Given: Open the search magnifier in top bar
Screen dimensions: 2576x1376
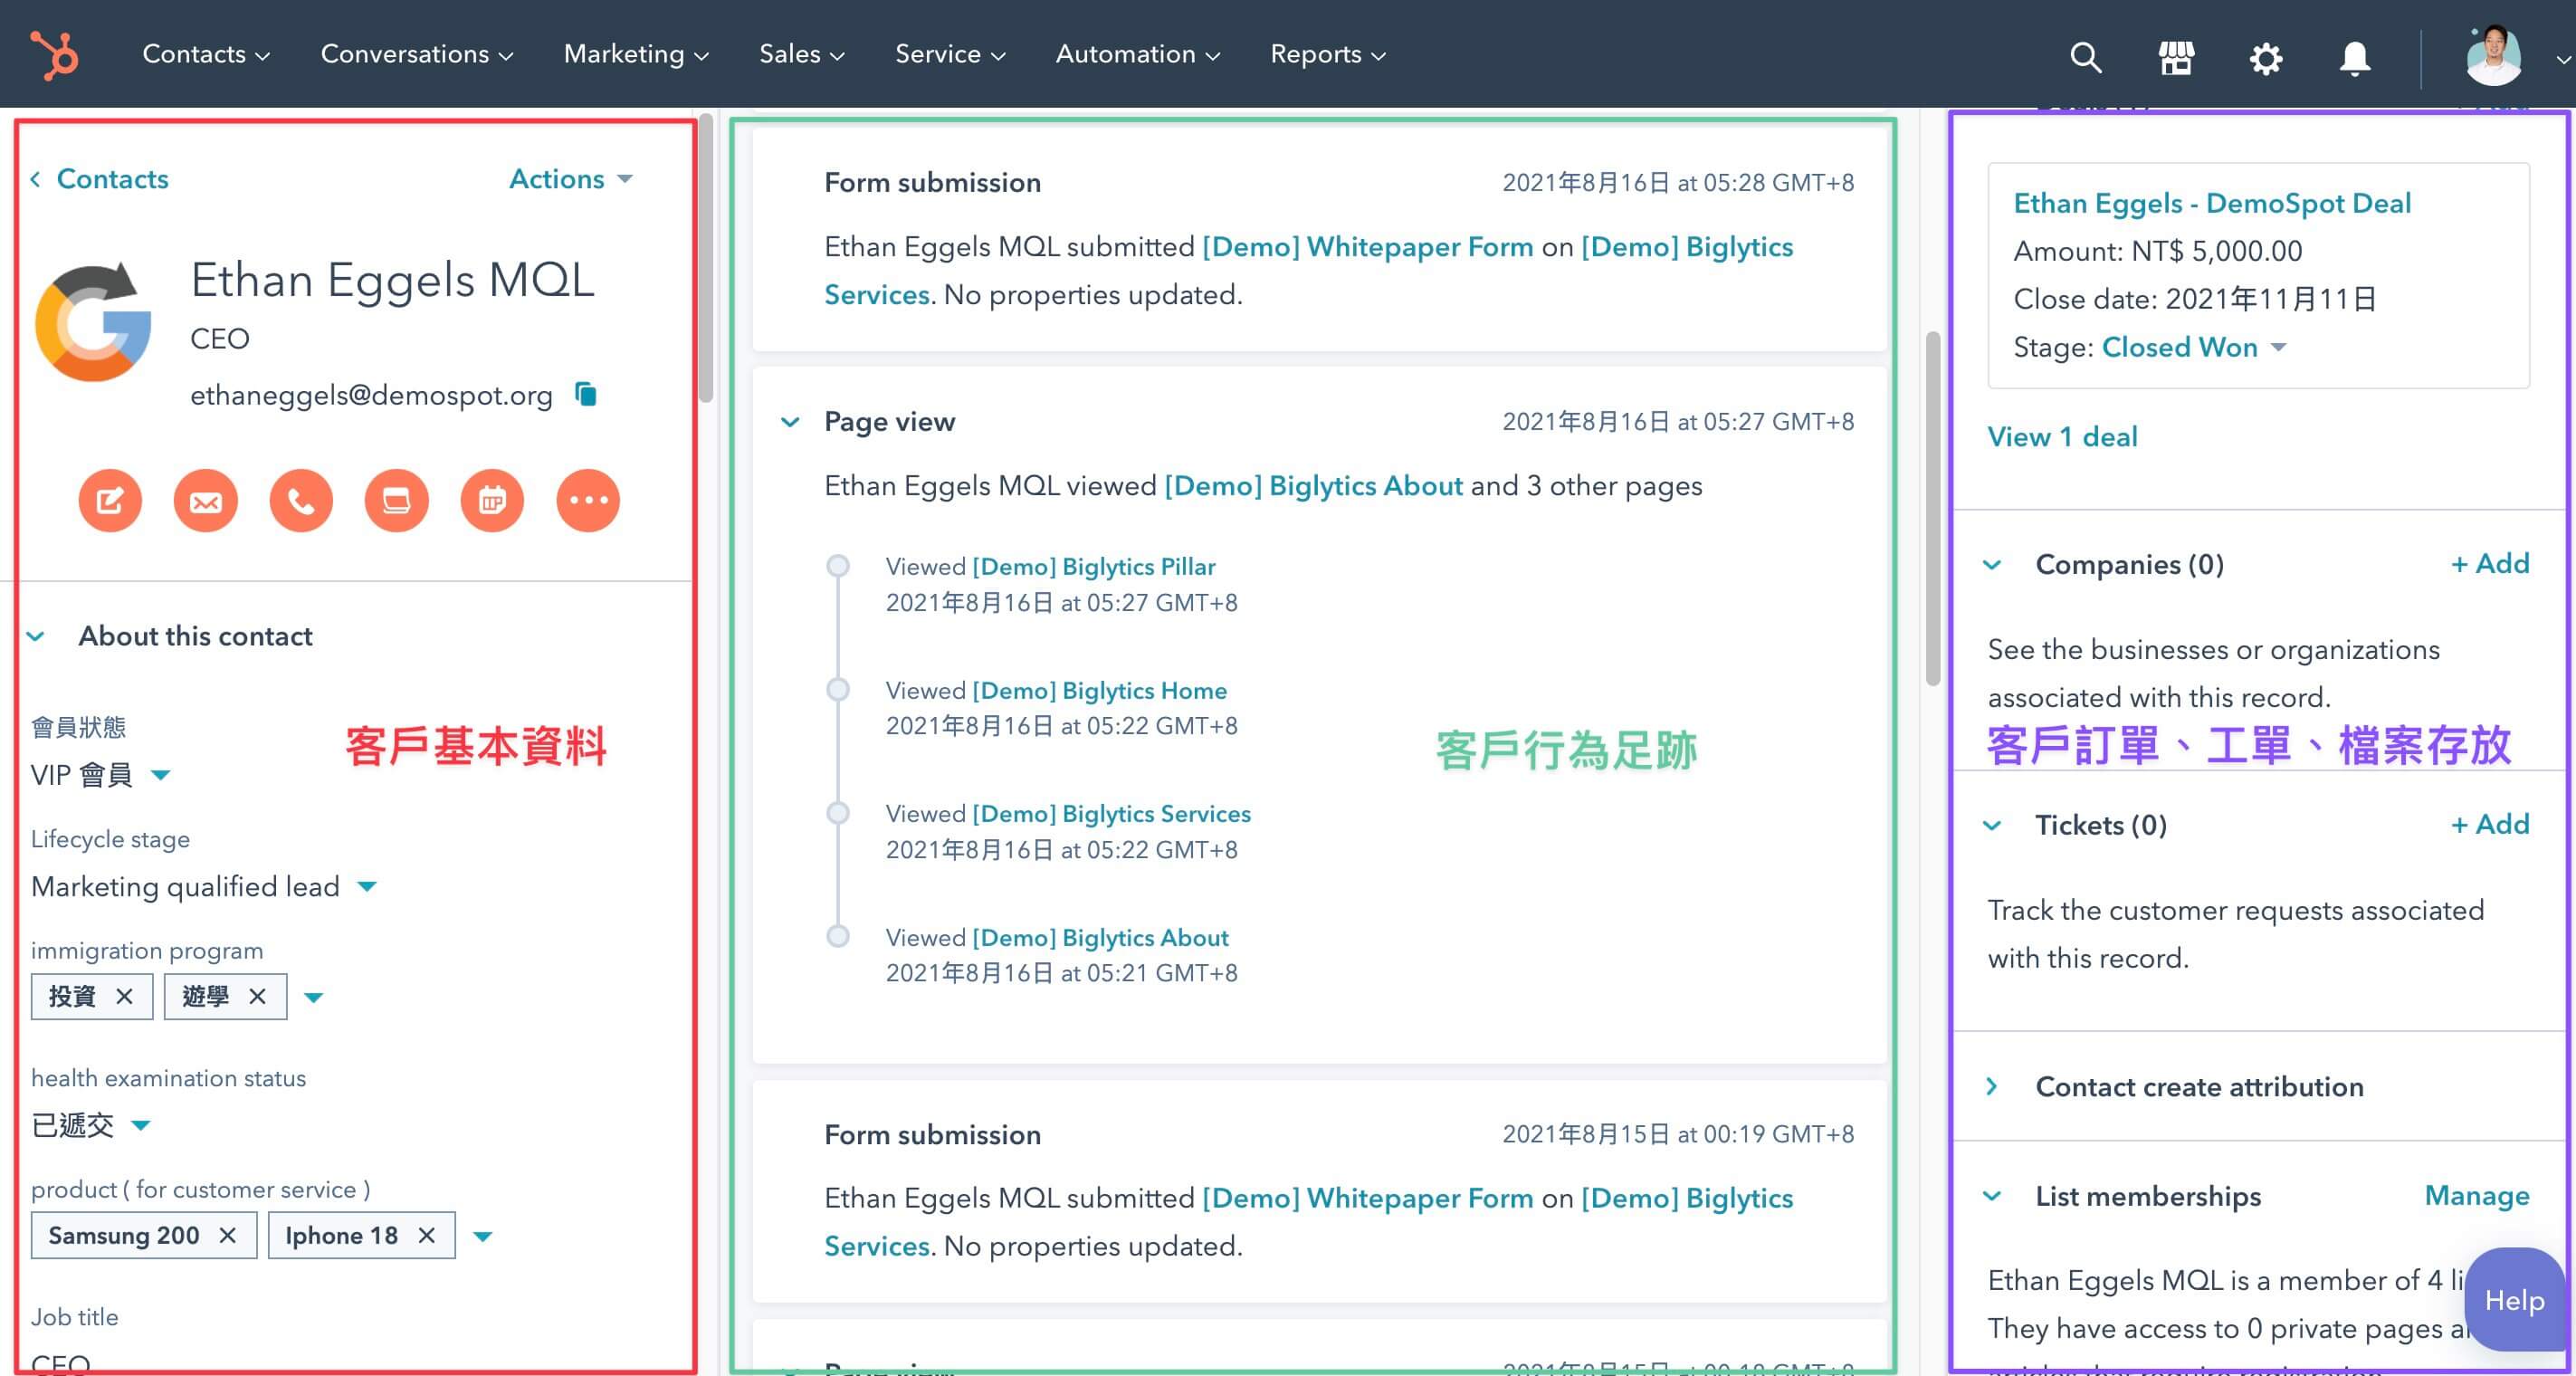Looking at the screenshot, I should pos(2085,57).
